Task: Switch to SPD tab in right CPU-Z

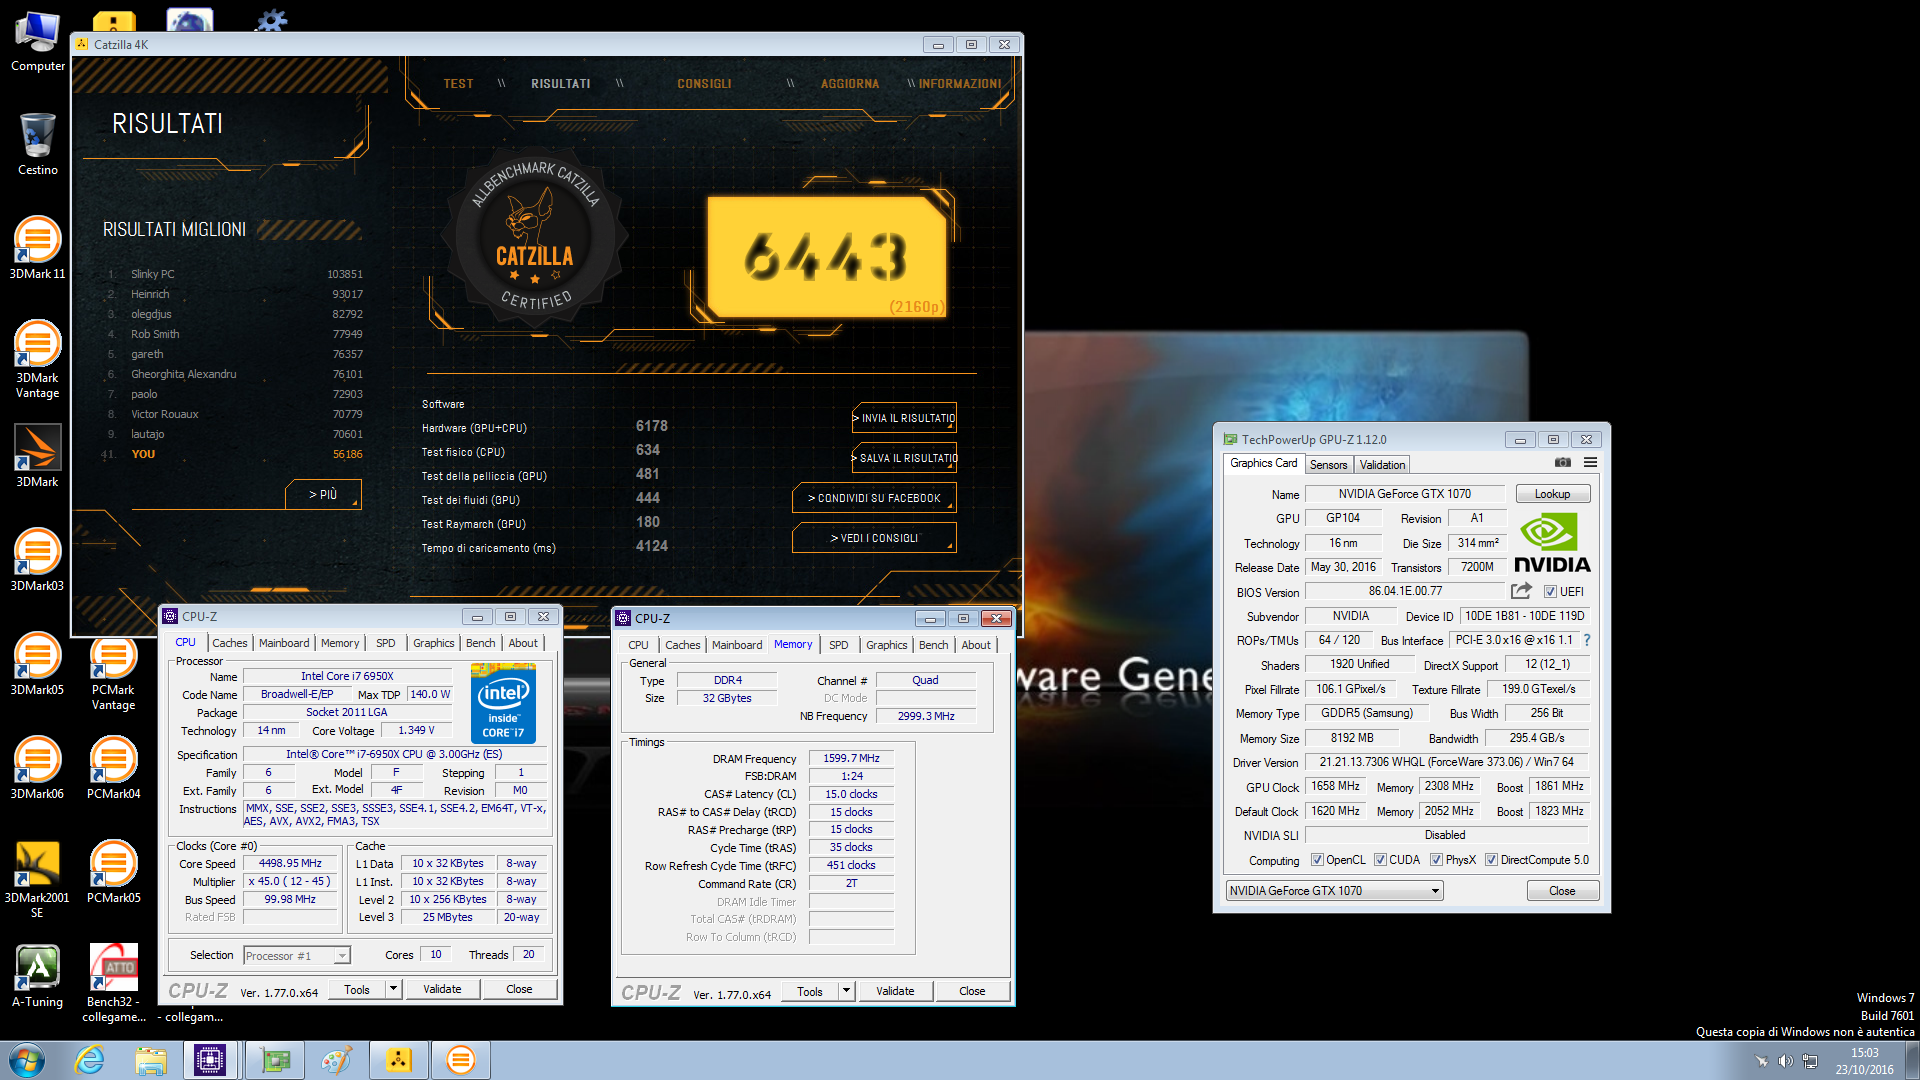Action: tap(838, 645)
